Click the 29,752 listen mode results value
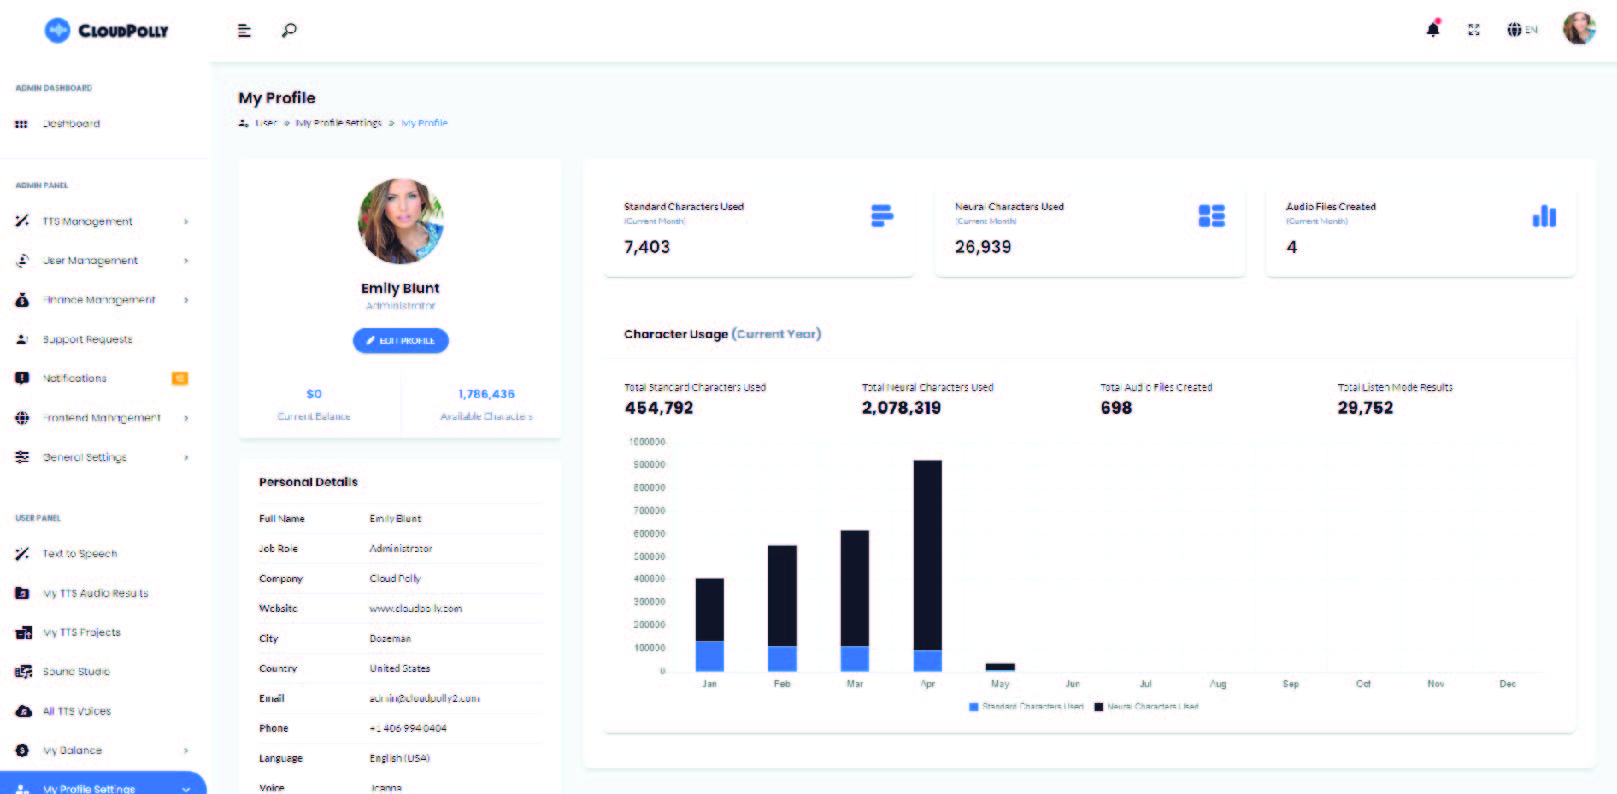 point(1365,408)
